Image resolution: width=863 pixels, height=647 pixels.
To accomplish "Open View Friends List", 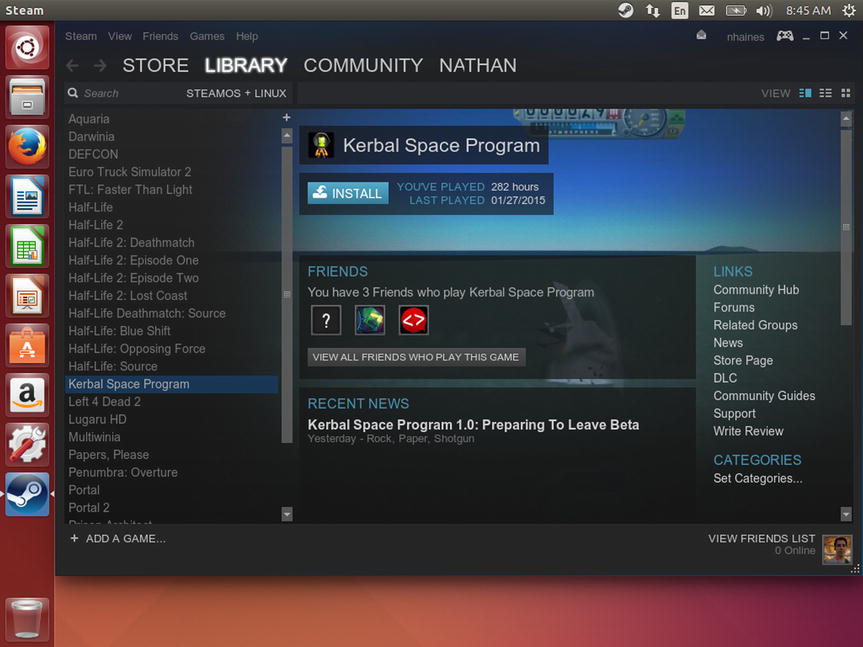I will tap(761, 539).
